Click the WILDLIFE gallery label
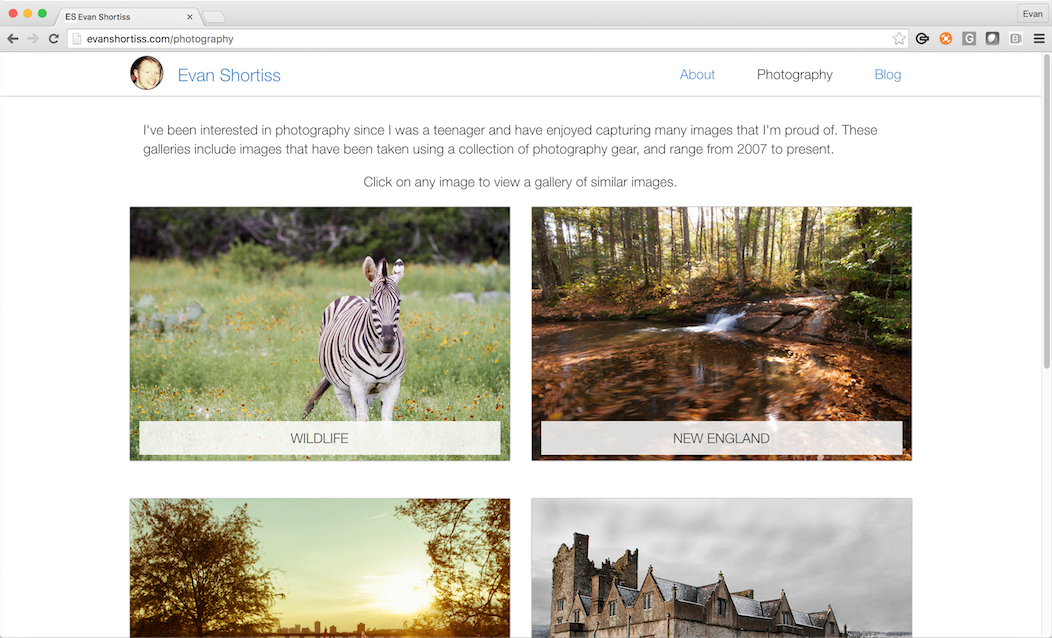This screenshot has height=638, width=1052. tap(319, 438)
